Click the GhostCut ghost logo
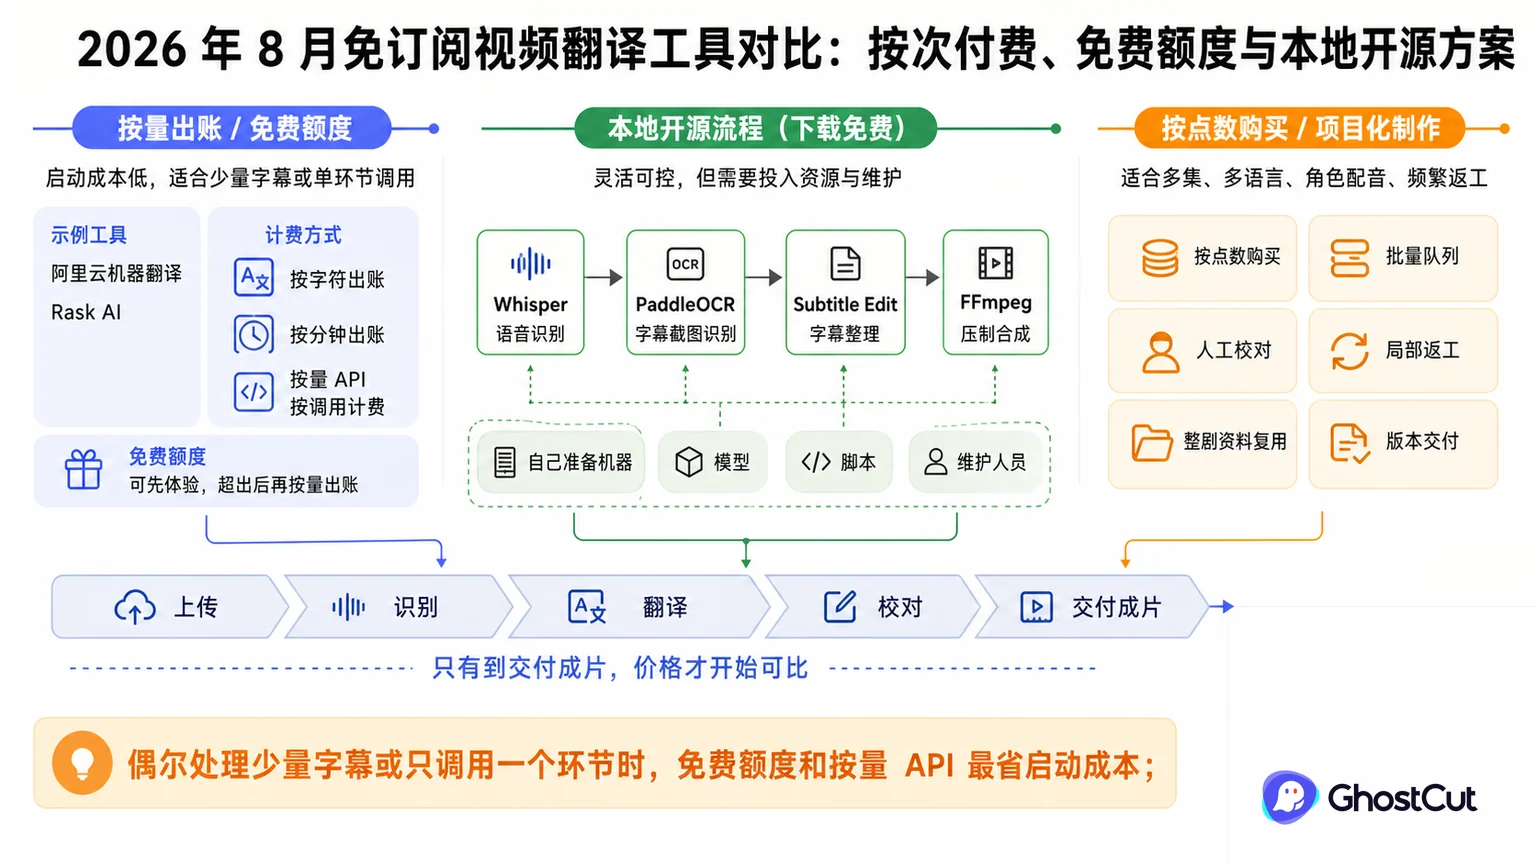This screenshot has height=864, width=1536. pyautogui.click(x=1290, y=797)
